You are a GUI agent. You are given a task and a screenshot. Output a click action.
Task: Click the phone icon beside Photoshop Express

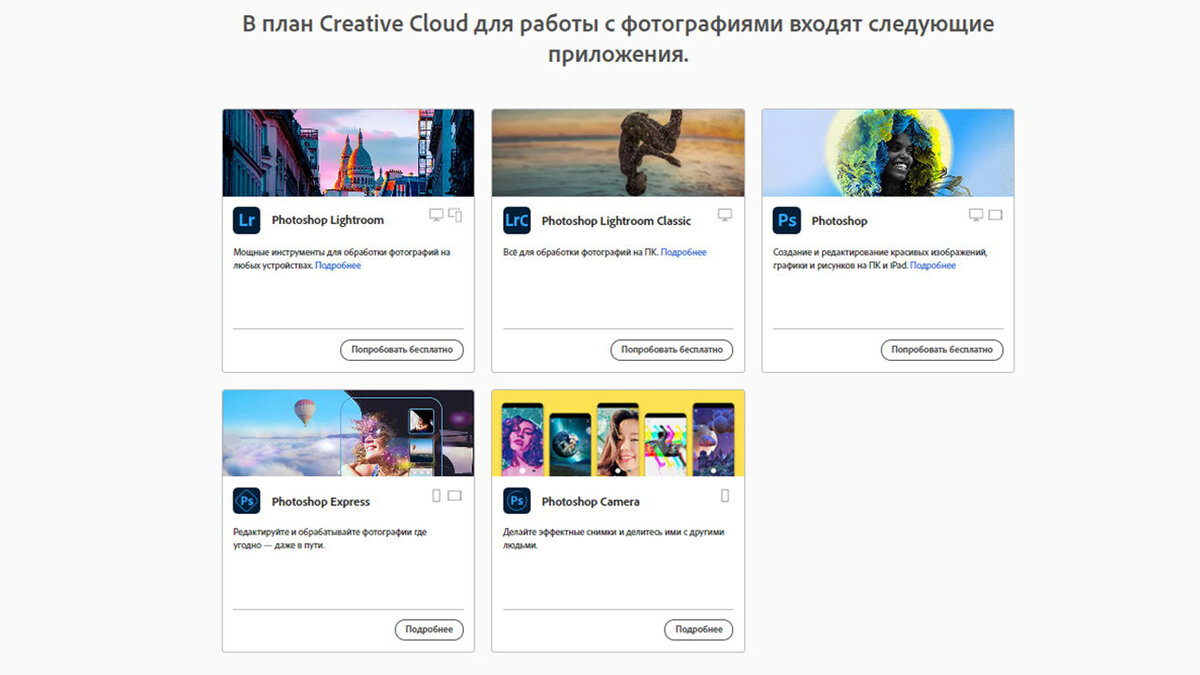[x=437, y=494]
